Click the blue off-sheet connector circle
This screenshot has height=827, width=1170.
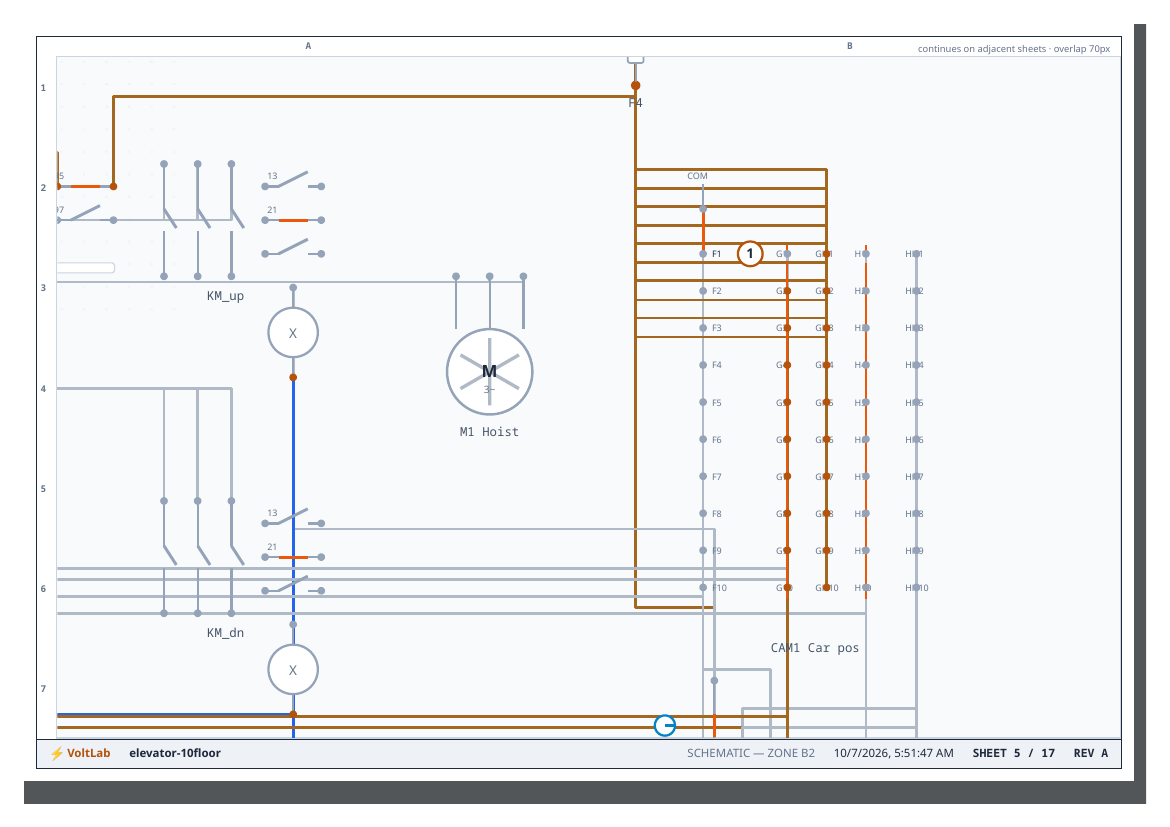665,725
